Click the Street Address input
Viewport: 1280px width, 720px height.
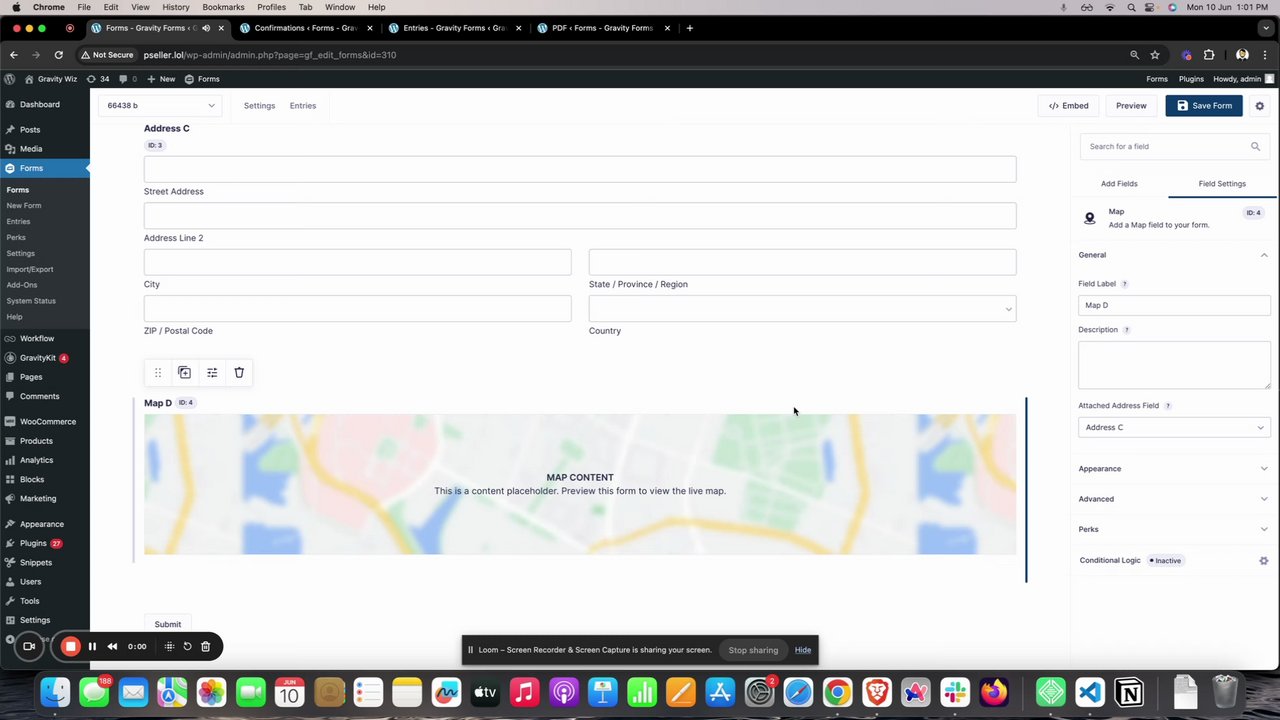tap(580, 169)
